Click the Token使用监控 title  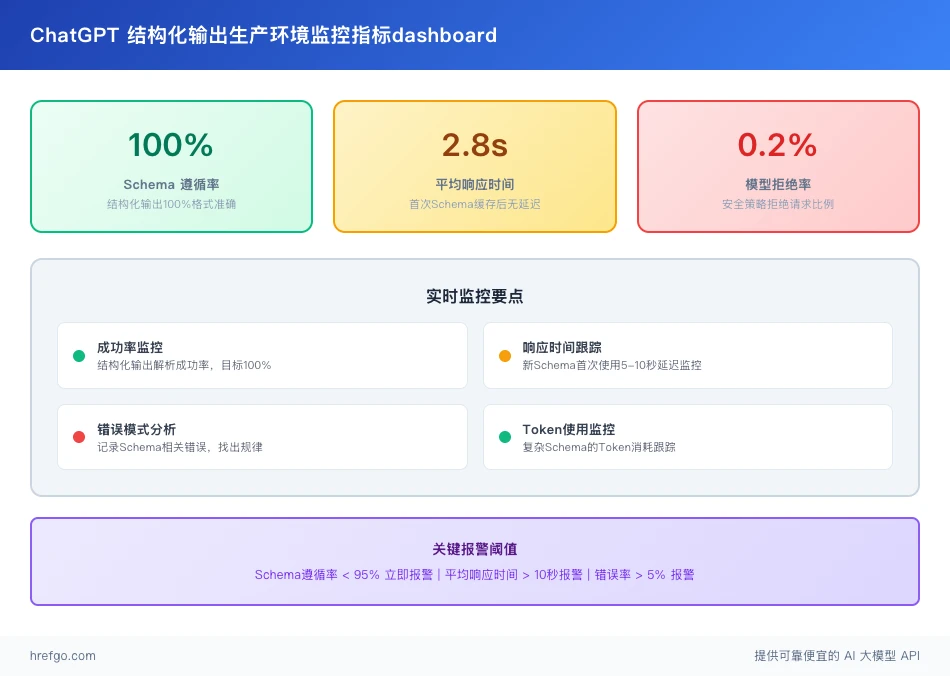(x=569, y=429)
